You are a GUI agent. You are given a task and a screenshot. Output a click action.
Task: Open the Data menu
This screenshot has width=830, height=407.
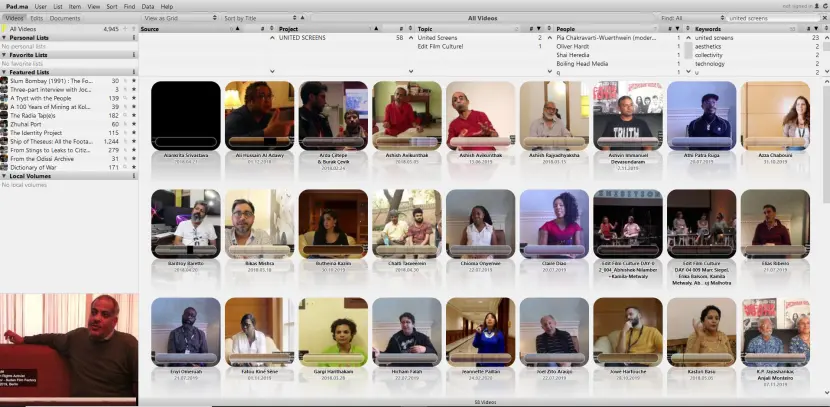point(147,6)
